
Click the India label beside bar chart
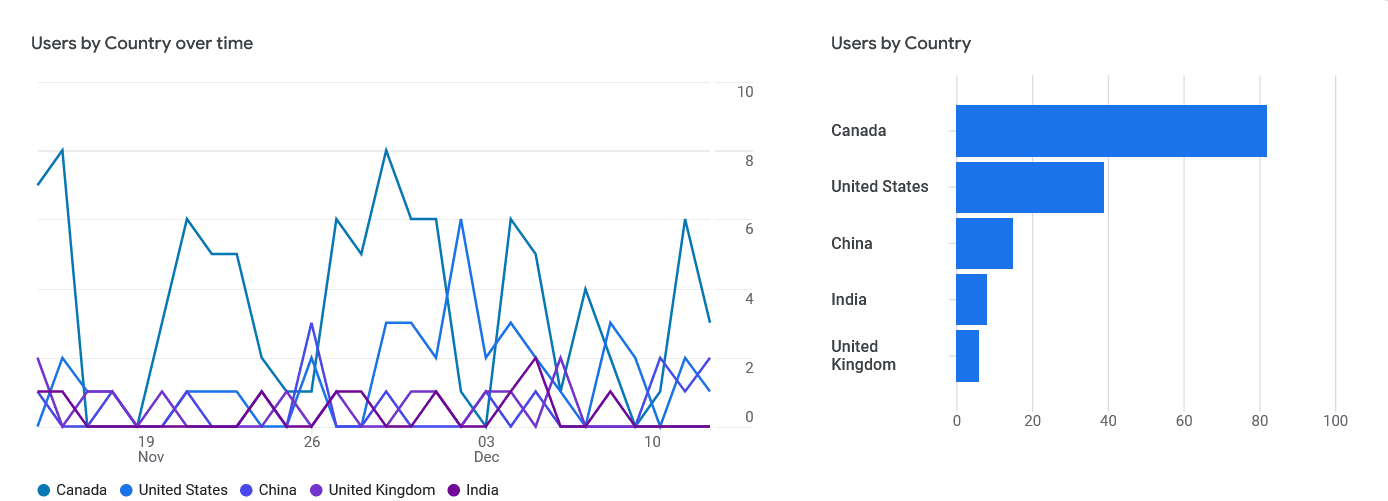point(849,300)
